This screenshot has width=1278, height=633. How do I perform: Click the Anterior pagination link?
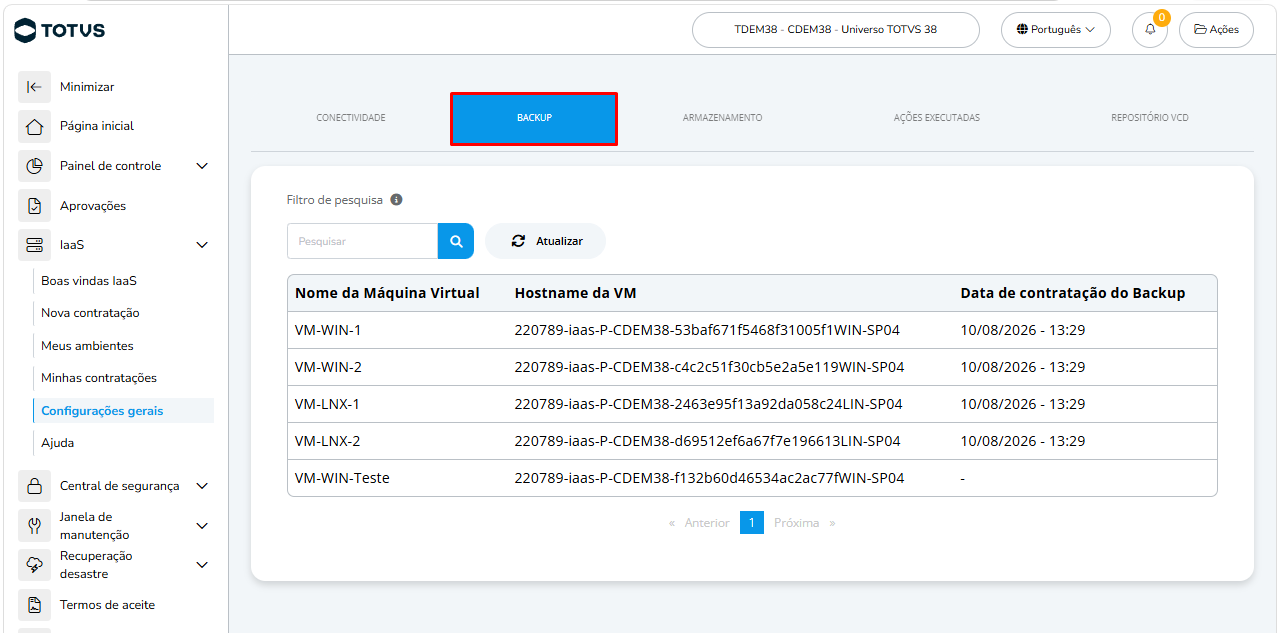click(x=706, y=523)
